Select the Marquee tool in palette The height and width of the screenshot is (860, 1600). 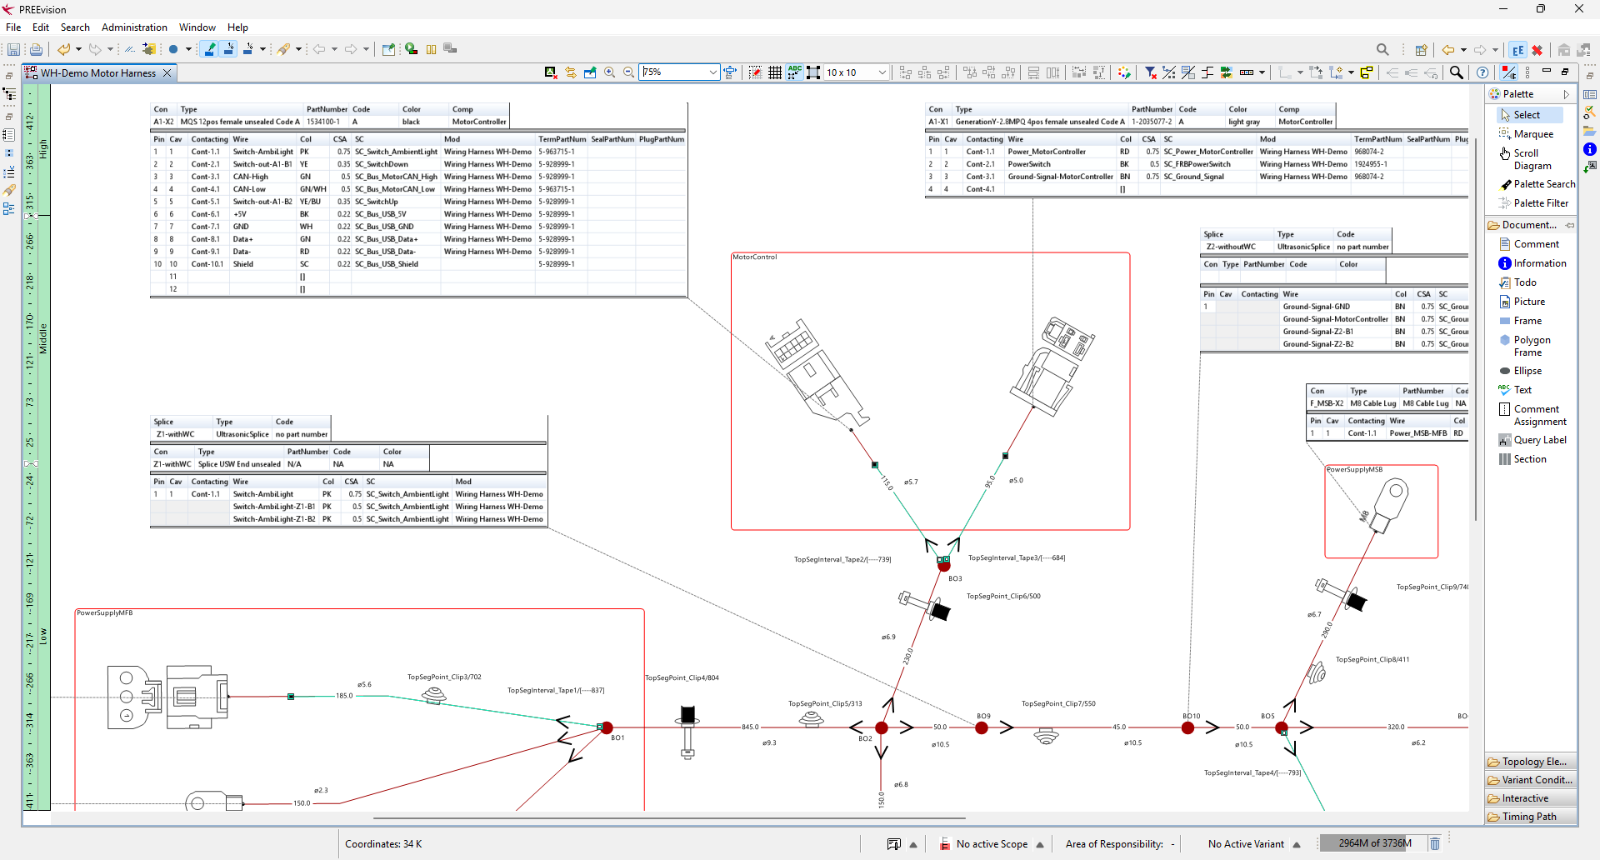pos(1526,134)
